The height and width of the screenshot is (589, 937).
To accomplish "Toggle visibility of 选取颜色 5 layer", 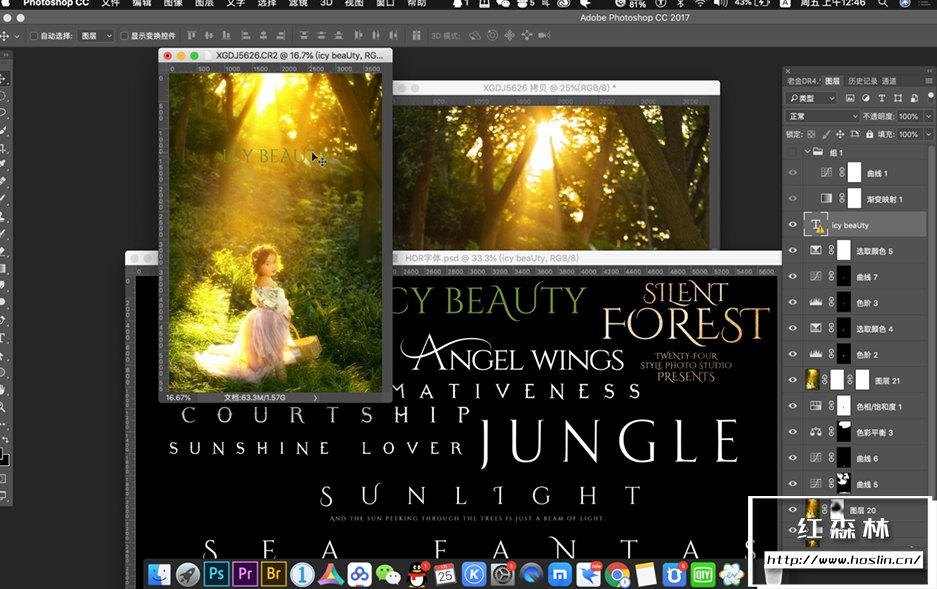I will pyautogui.click(x=793, y=251).
